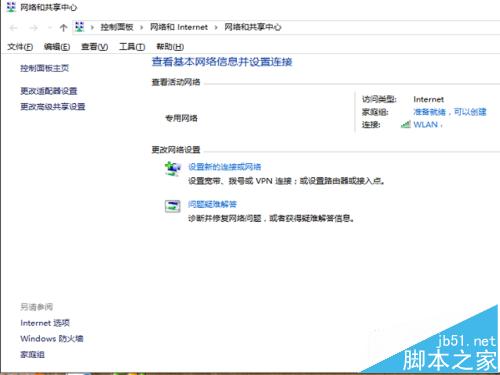Click the set up new connection icon
The image size is (500, 375).
pos(173,169)
